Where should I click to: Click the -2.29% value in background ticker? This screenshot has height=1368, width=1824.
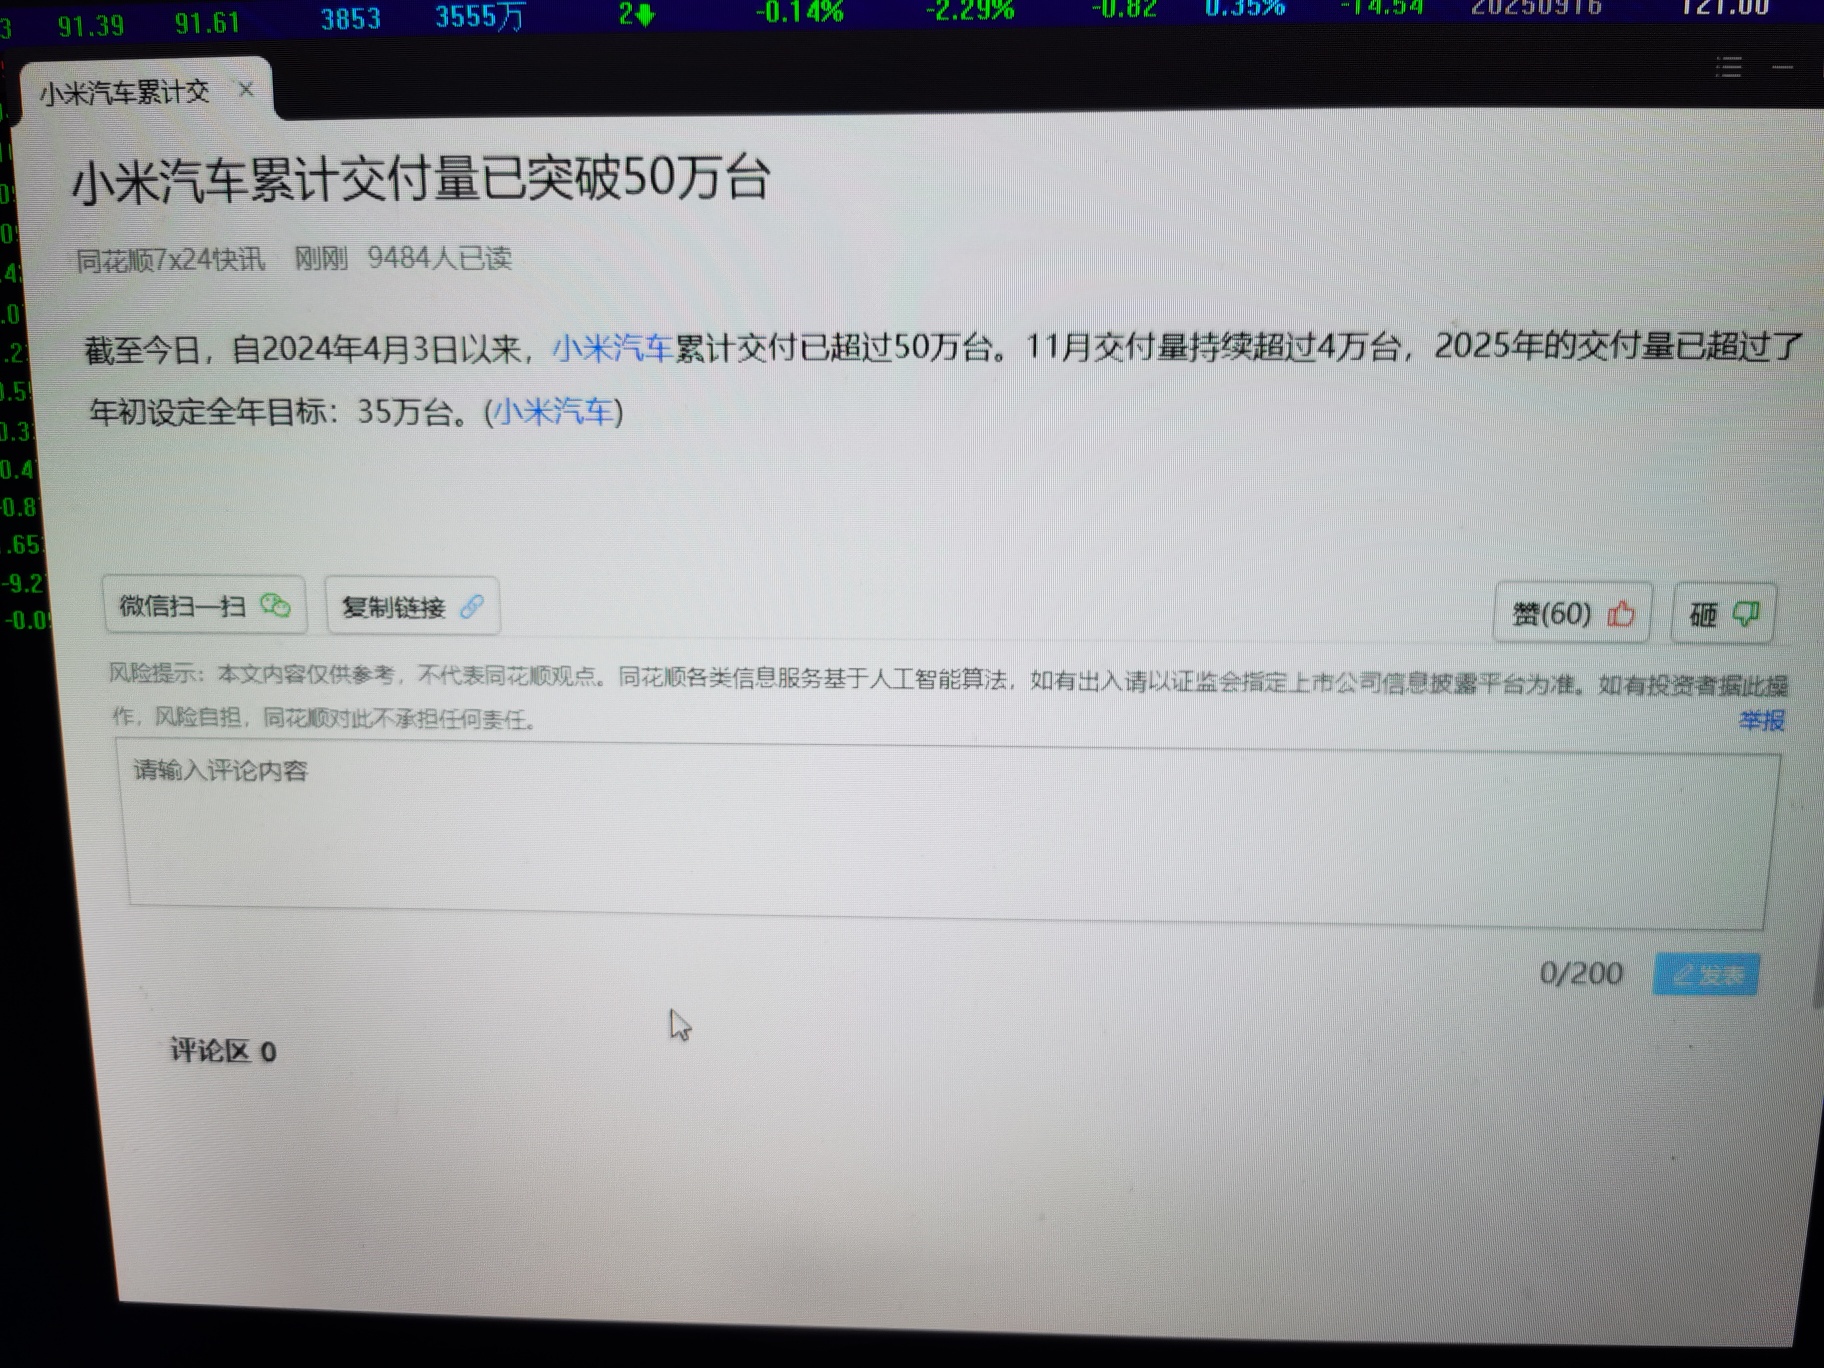click(x=970, y=12)
